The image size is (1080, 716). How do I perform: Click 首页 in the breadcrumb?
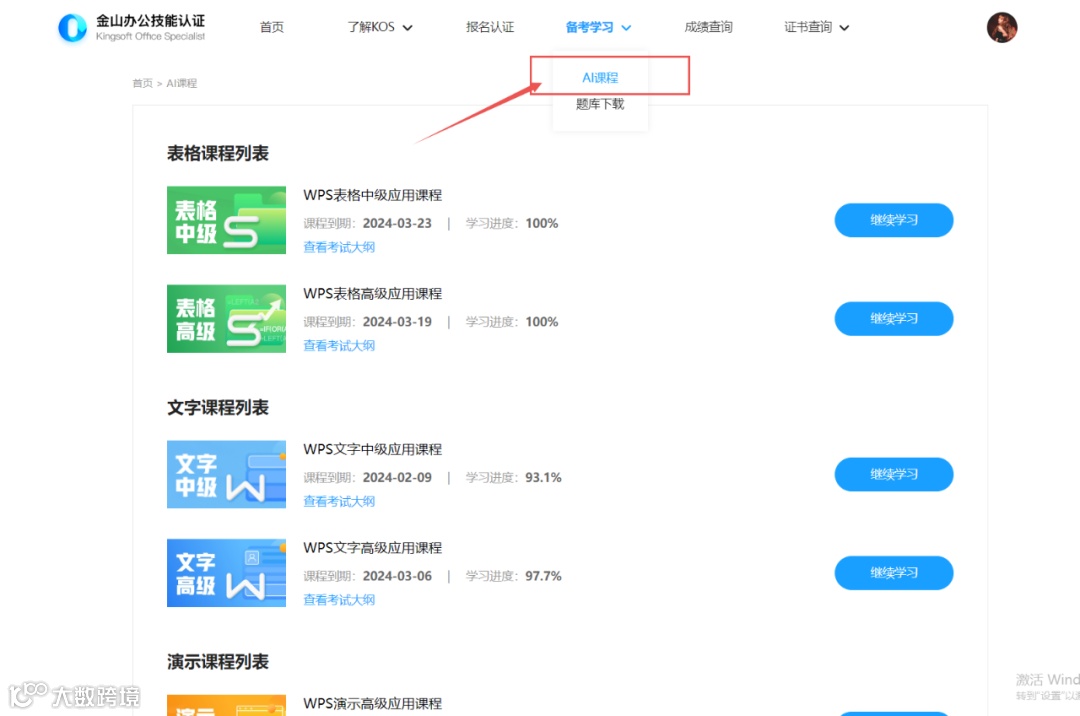point(143,83)
